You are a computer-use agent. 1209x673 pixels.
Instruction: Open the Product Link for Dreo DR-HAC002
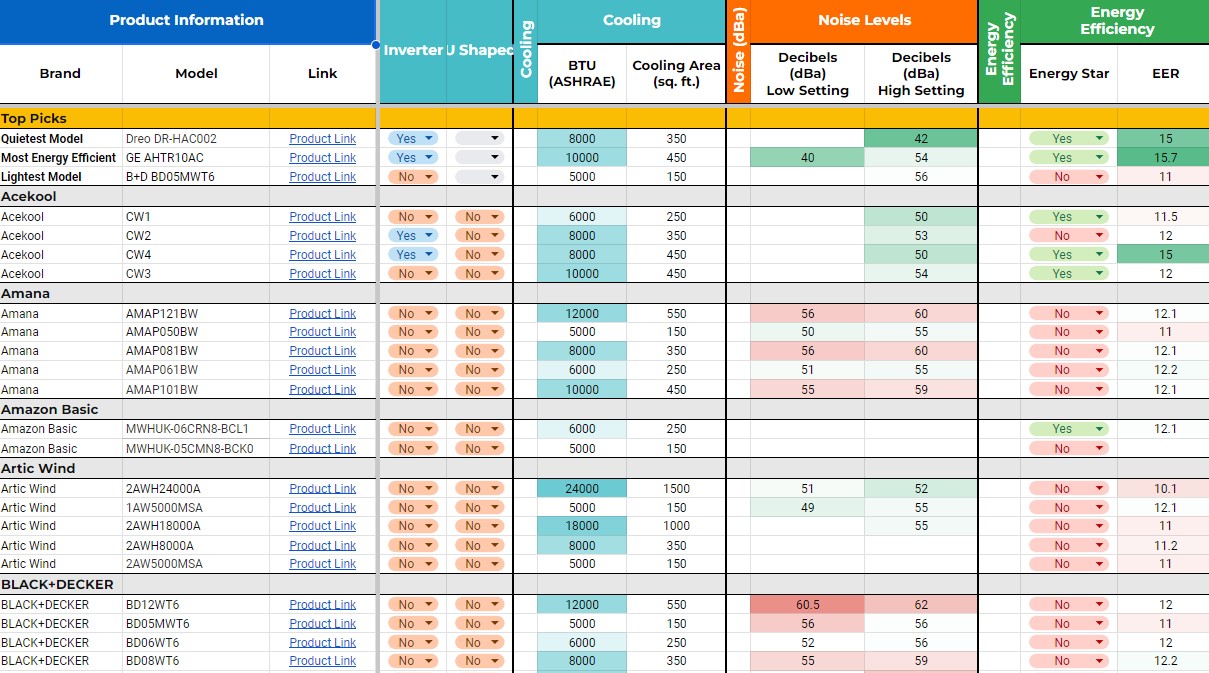point(322,139)
